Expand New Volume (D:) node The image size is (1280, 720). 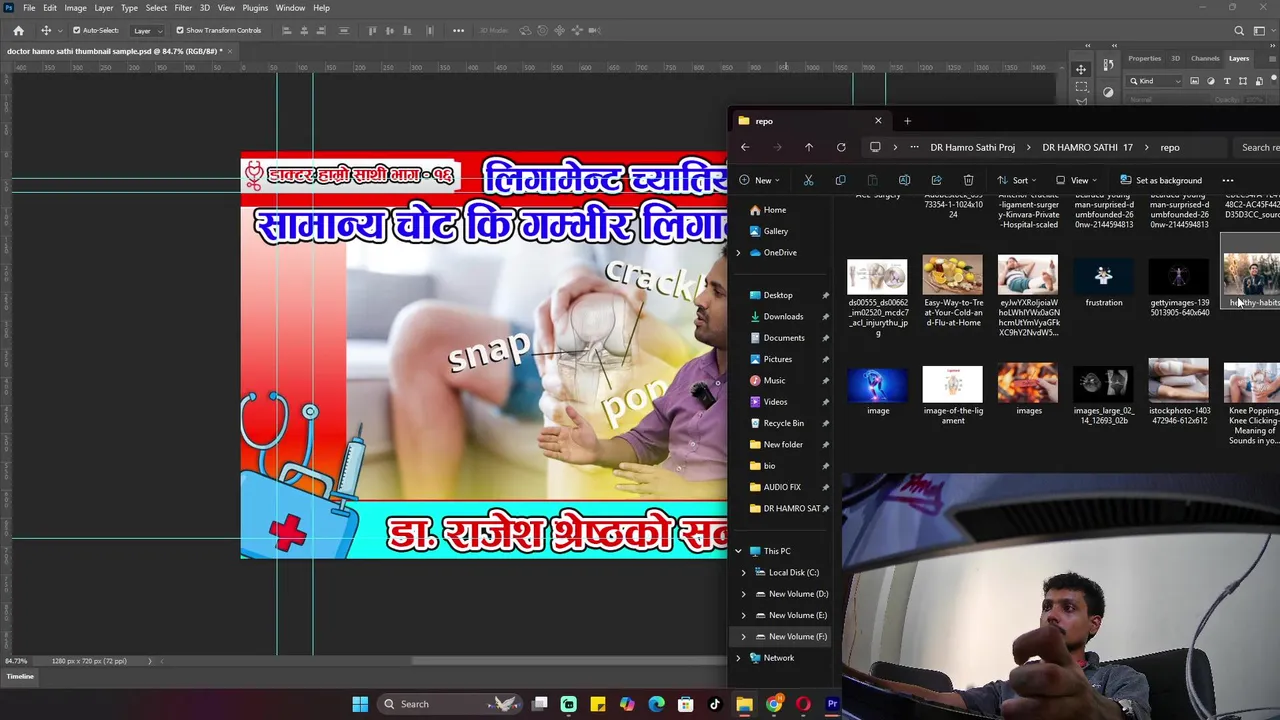click(743, 594)
